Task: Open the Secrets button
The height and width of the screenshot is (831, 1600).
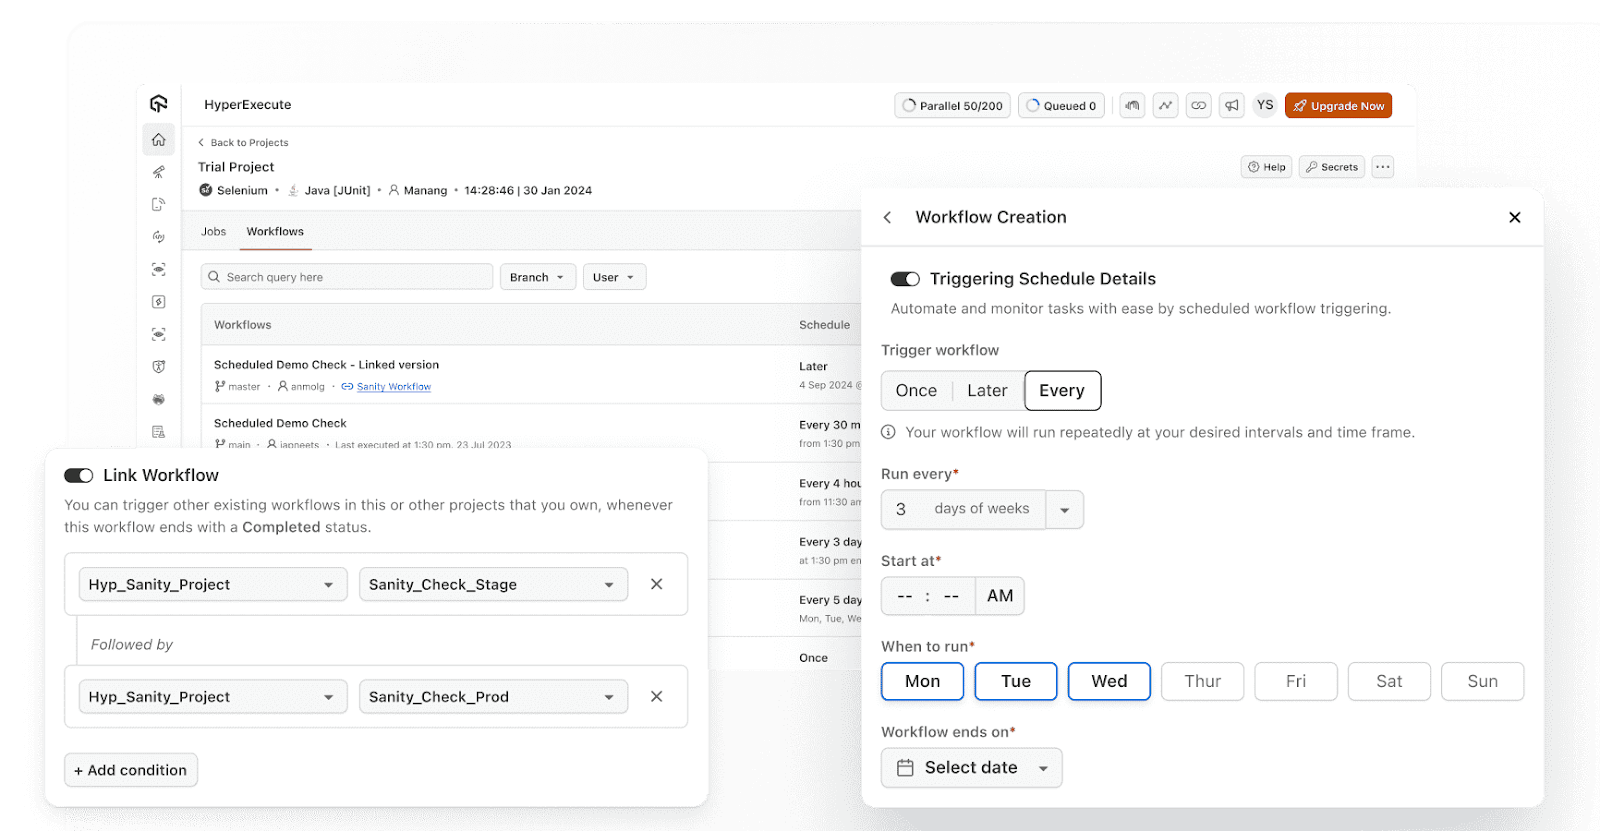Action: tap(1331, 167)
